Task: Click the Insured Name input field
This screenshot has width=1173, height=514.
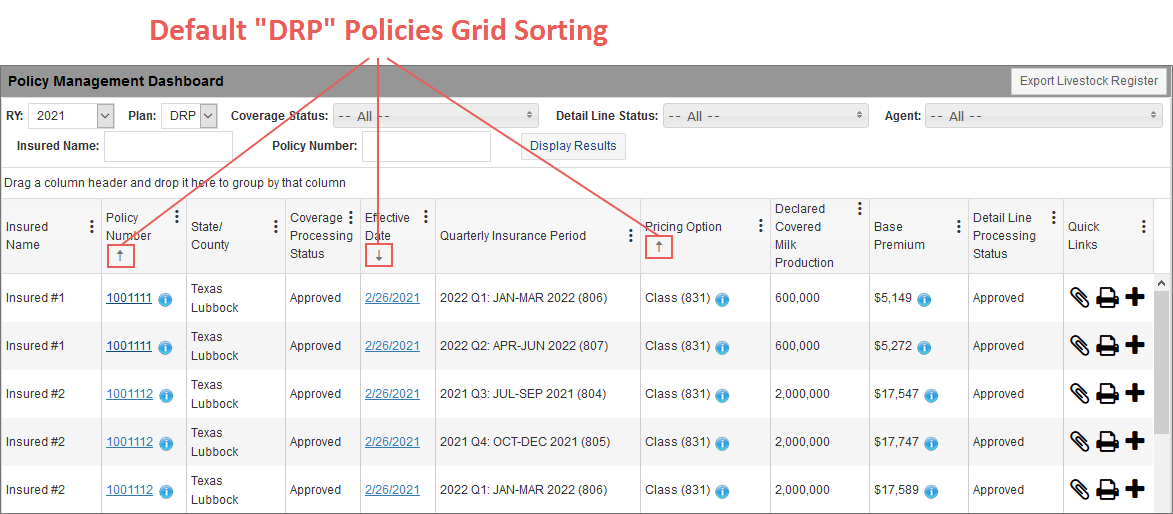Action: click(x=168, y=146)
